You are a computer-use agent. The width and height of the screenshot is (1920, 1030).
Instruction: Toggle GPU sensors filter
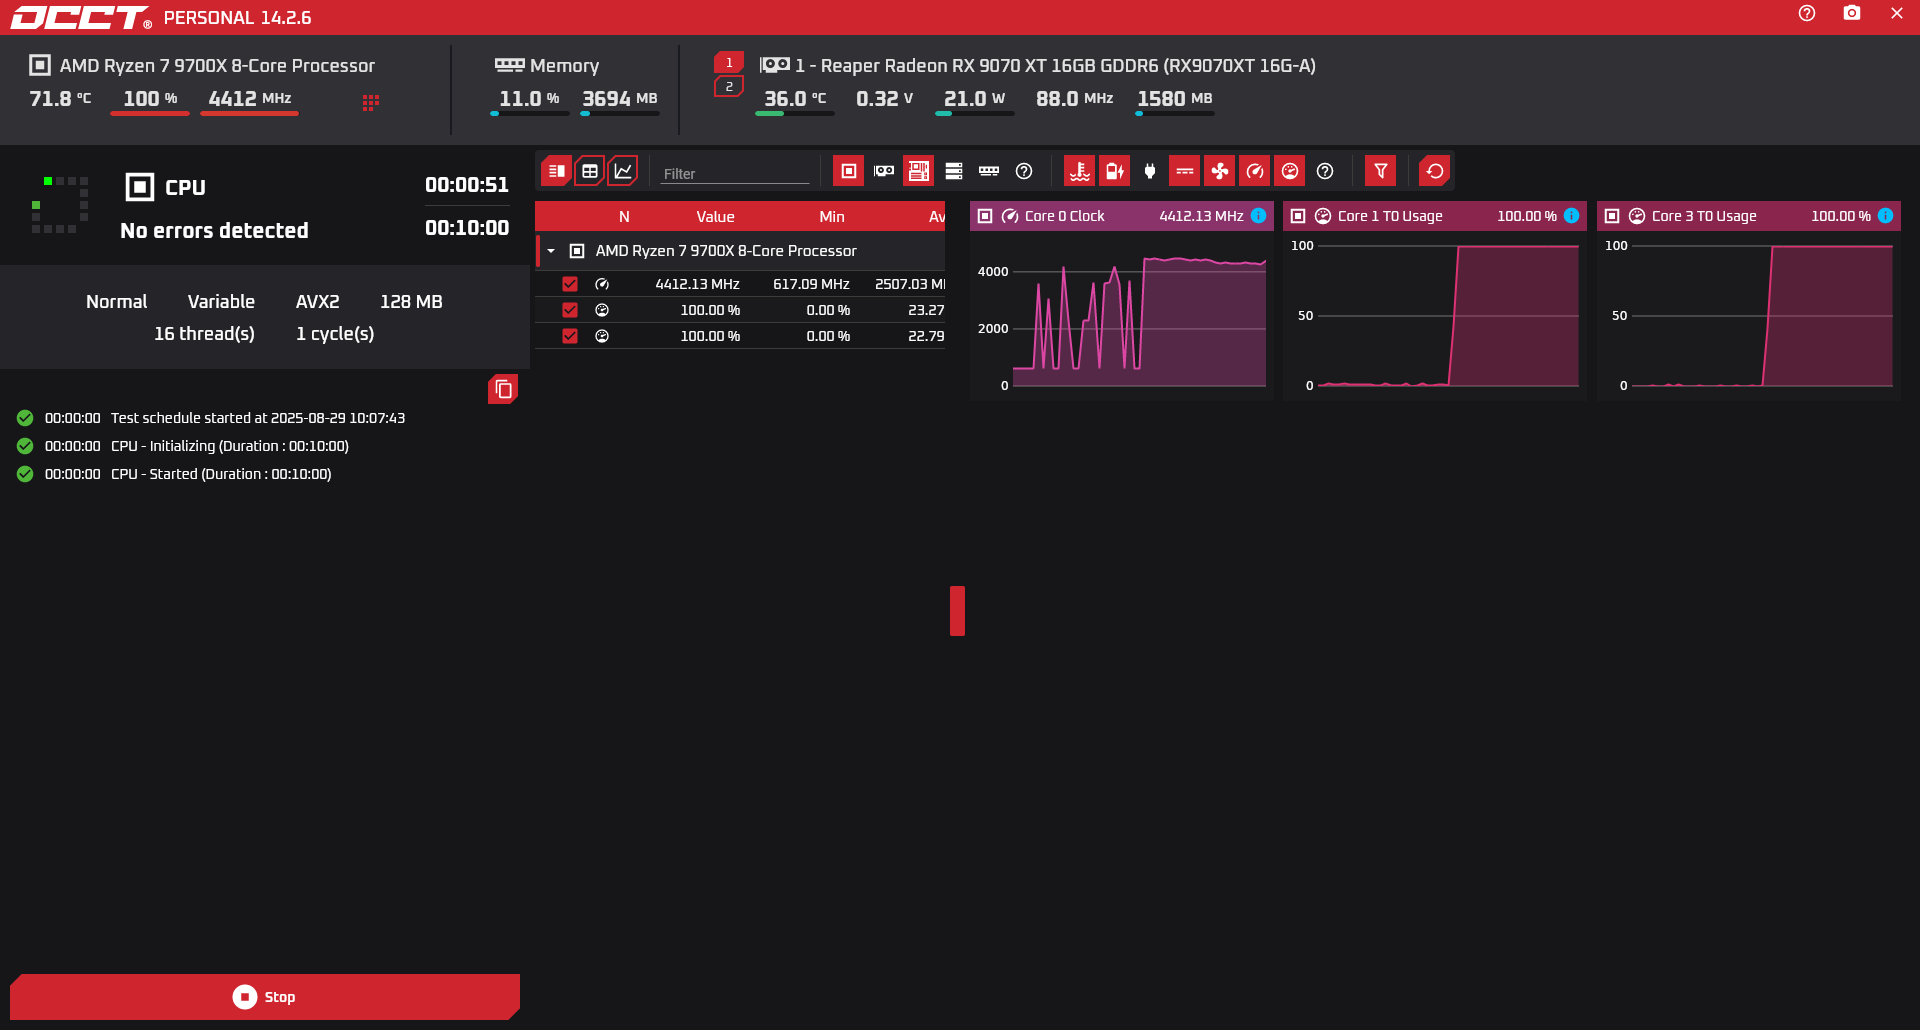coord(884,171)
